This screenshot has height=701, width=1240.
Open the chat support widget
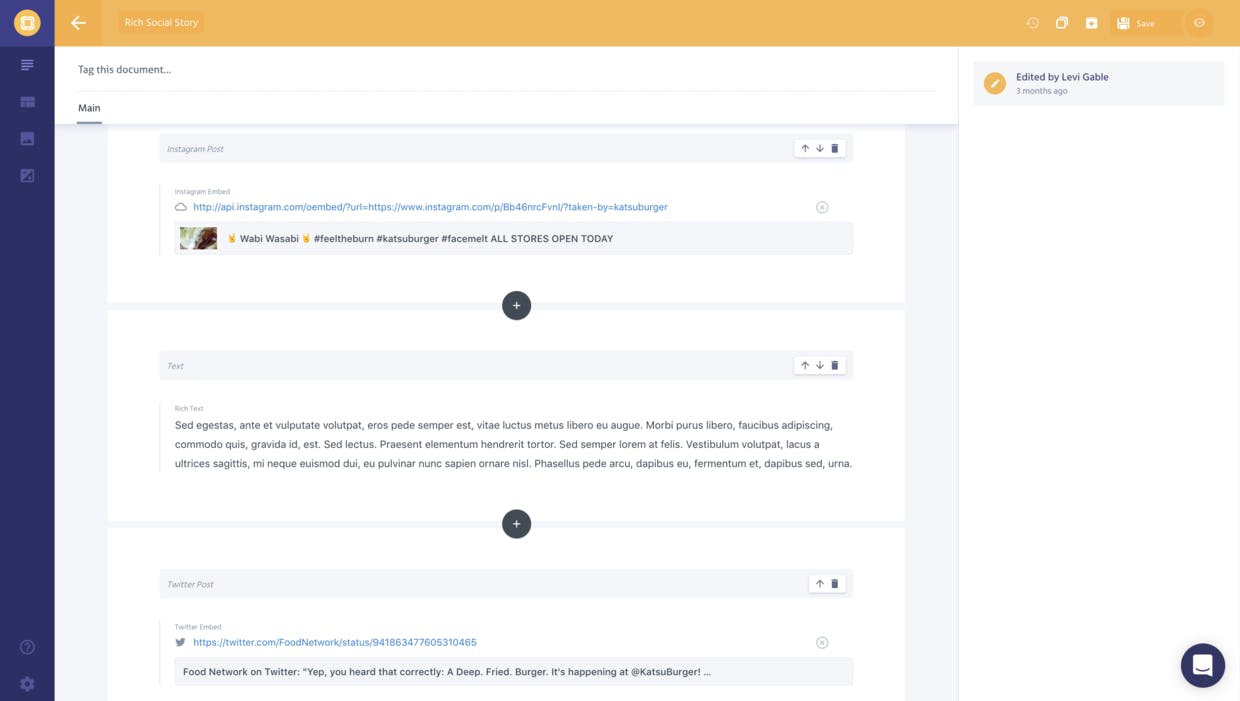point(1203,665)
